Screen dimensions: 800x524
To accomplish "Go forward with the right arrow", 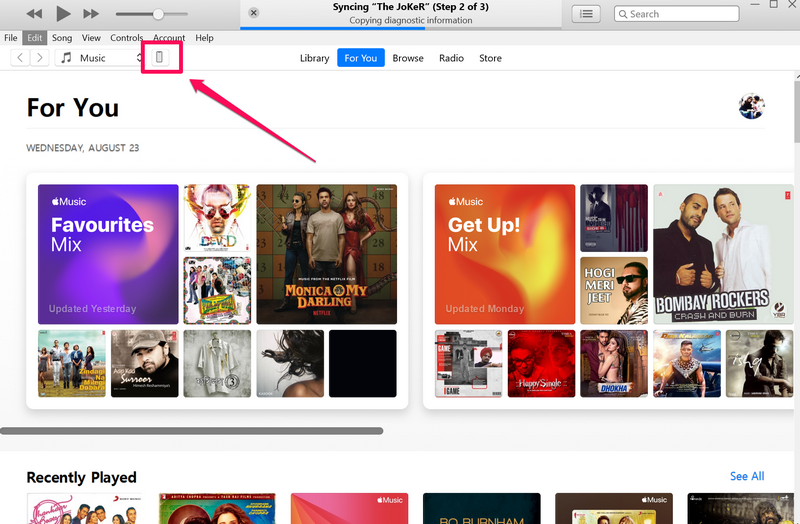I will pos(39,58).
